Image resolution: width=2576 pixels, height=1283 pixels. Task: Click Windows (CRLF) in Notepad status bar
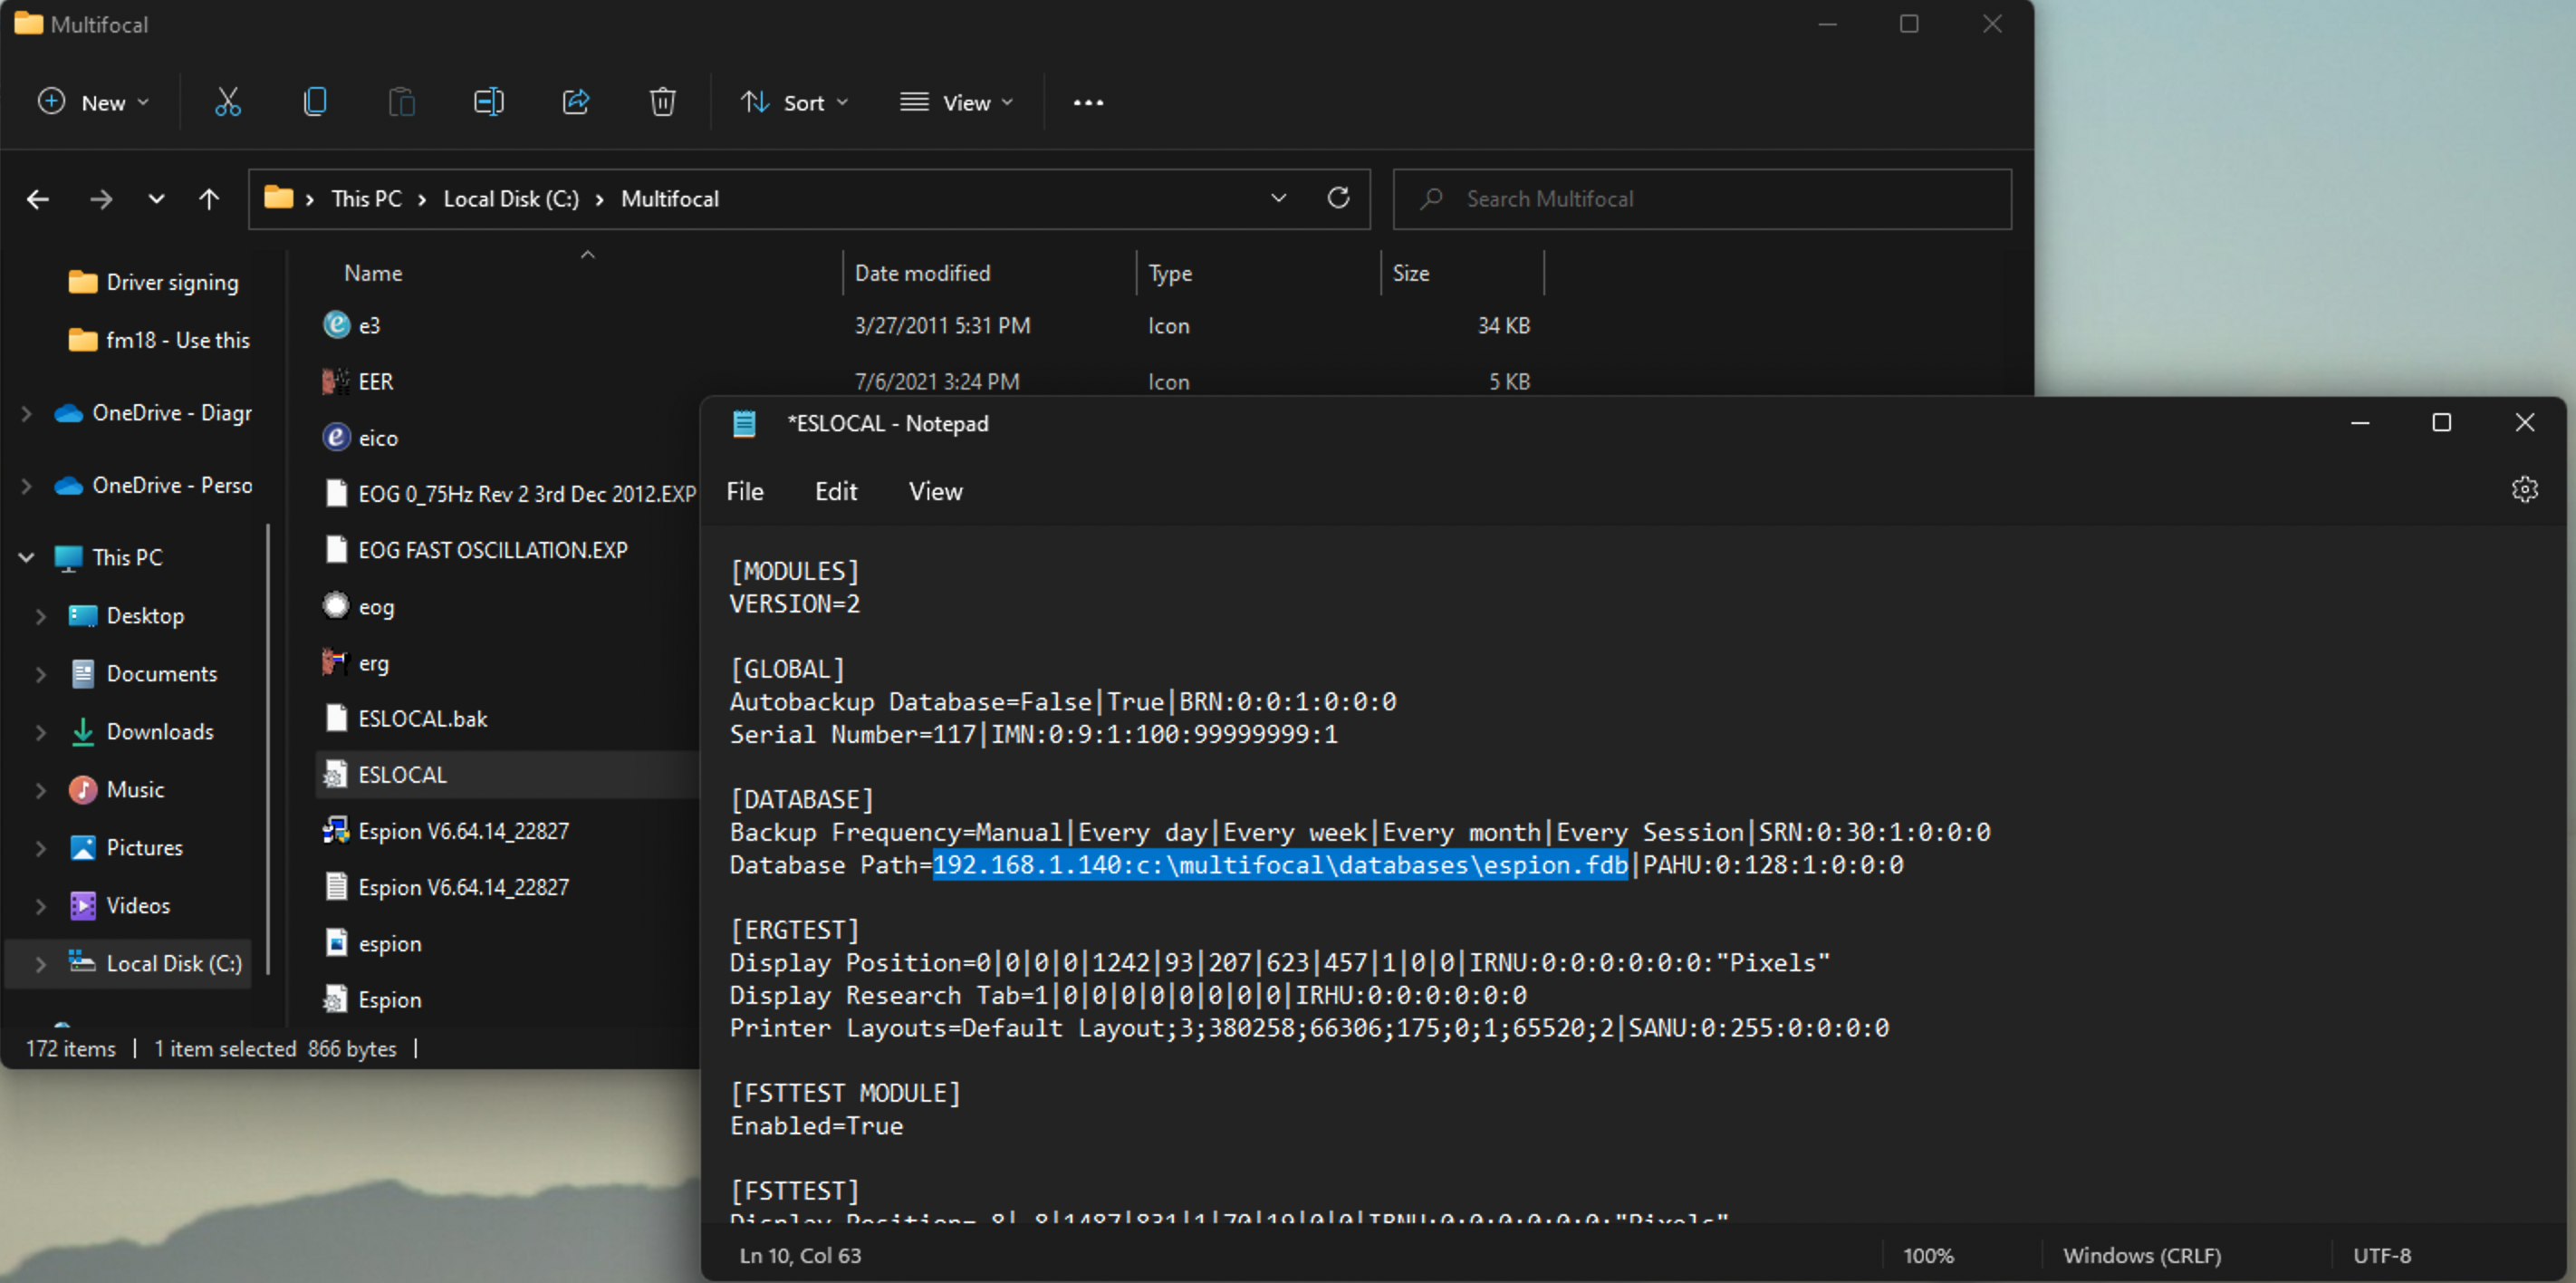[2142, 1255]
